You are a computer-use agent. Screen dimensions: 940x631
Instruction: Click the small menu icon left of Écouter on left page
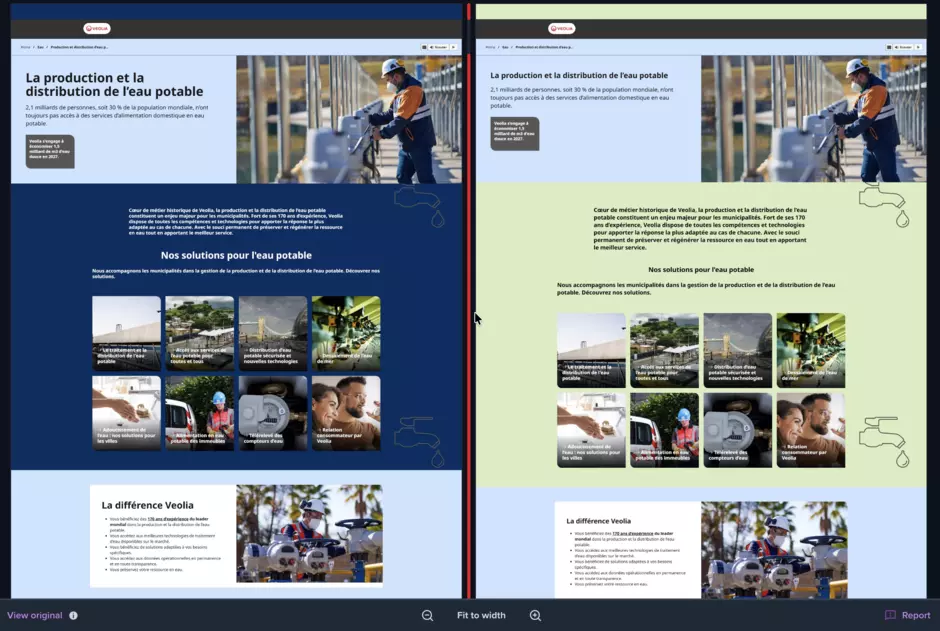424,47
